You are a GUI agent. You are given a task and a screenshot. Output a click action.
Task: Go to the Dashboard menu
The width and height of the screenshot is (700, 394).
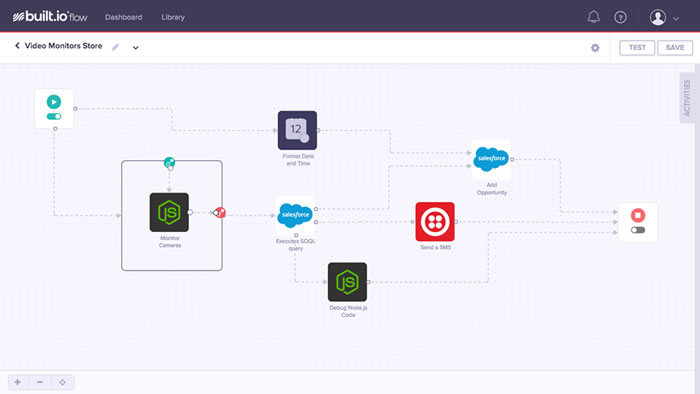pyautogui.click(x=124, y=17)
